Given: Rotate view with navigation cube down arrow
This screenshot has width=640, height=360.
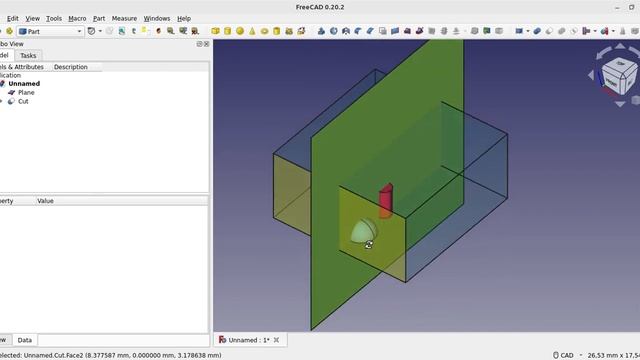Looking at the screenshot, I should [620, 104].
